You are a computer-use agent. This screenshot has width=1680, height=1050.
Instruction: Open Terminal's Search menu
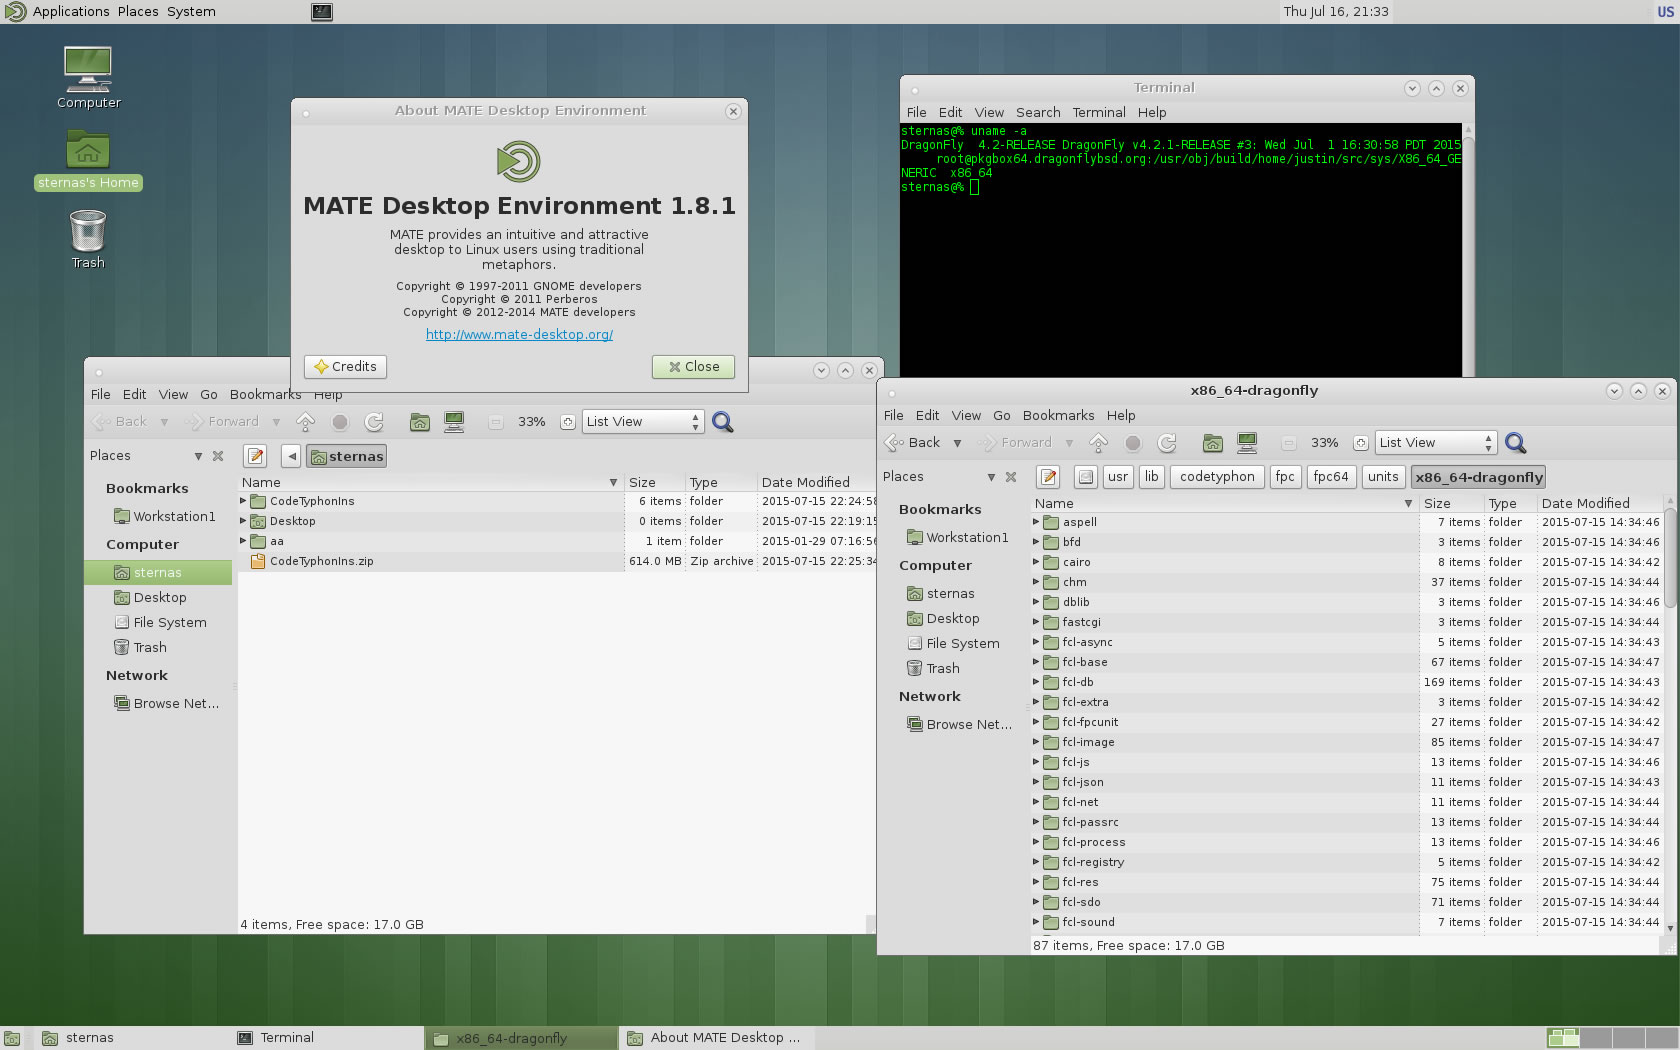[x=1038, y=113]
